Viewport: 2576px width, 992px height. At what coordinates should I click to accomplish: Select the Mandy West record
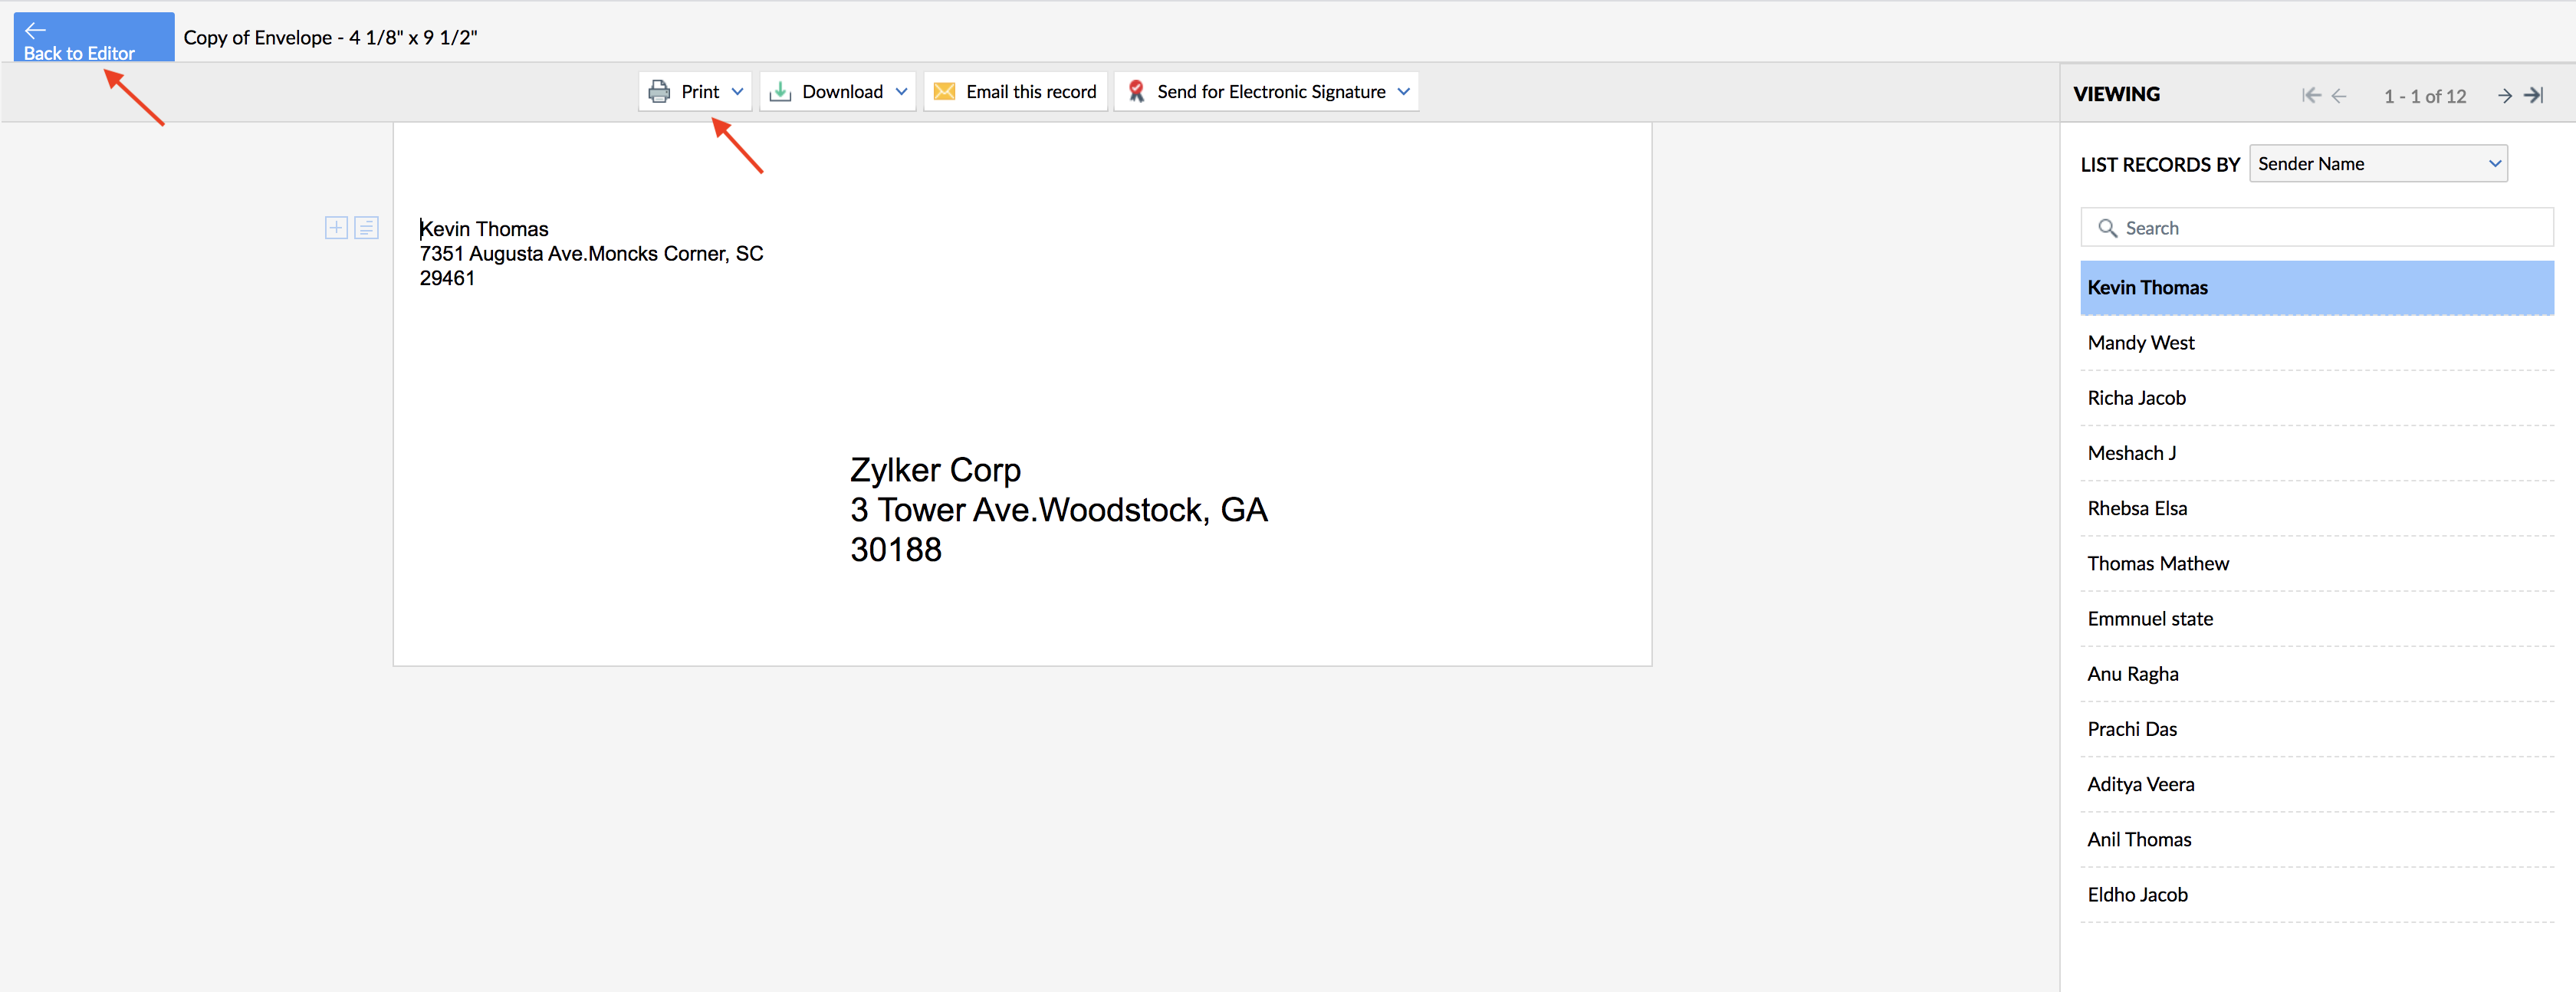click(x=2142, y=343)
